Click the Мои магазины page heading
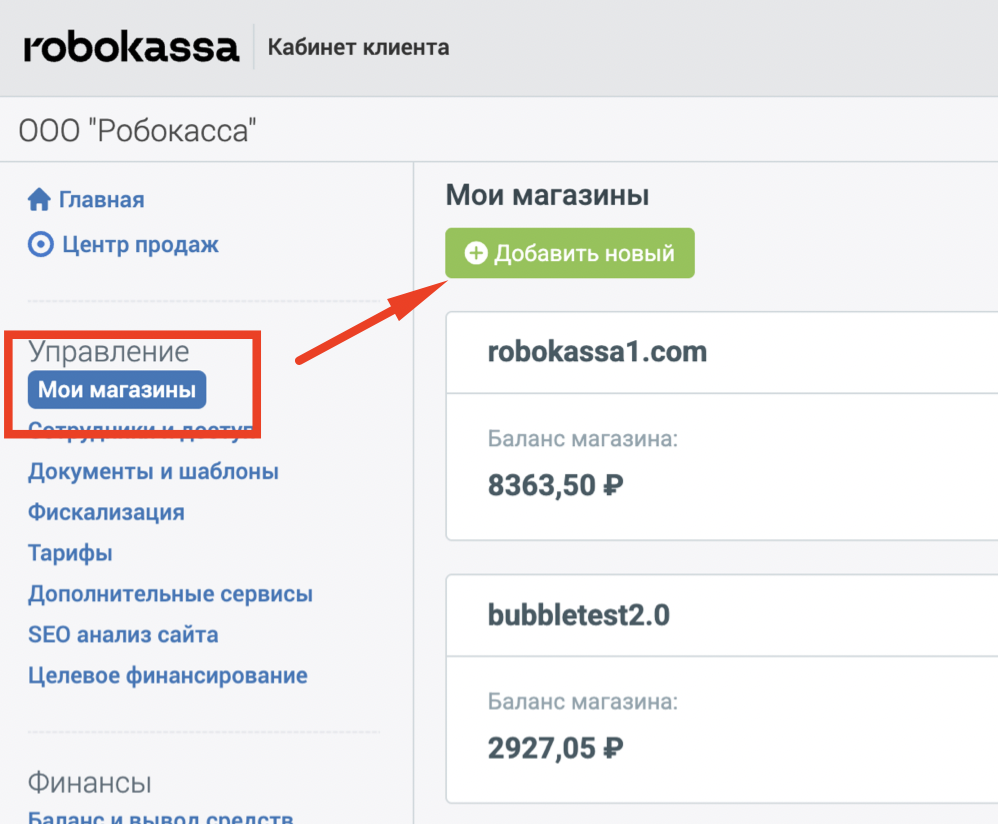Screen dimensions: 998x824 (547, 195)
